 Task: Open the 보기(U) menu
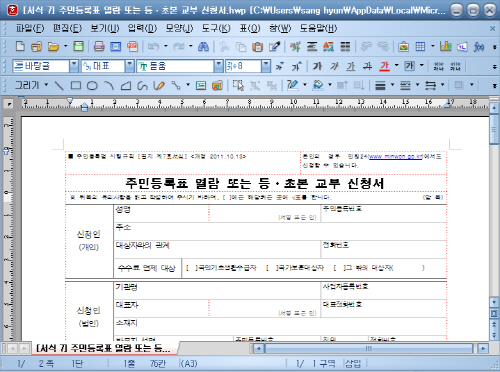point(105,28)
